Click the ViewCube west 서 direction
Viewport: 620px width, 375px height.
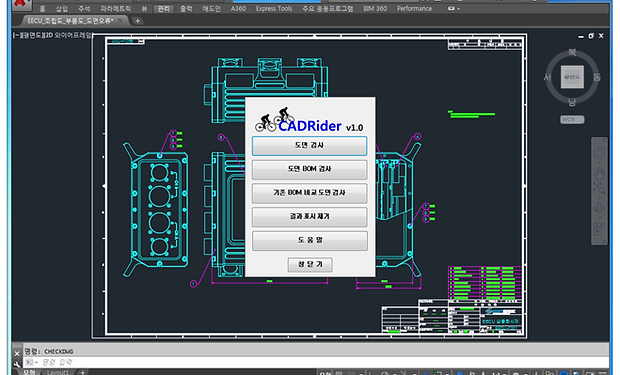pyautogui.click(x=548, y=77)
